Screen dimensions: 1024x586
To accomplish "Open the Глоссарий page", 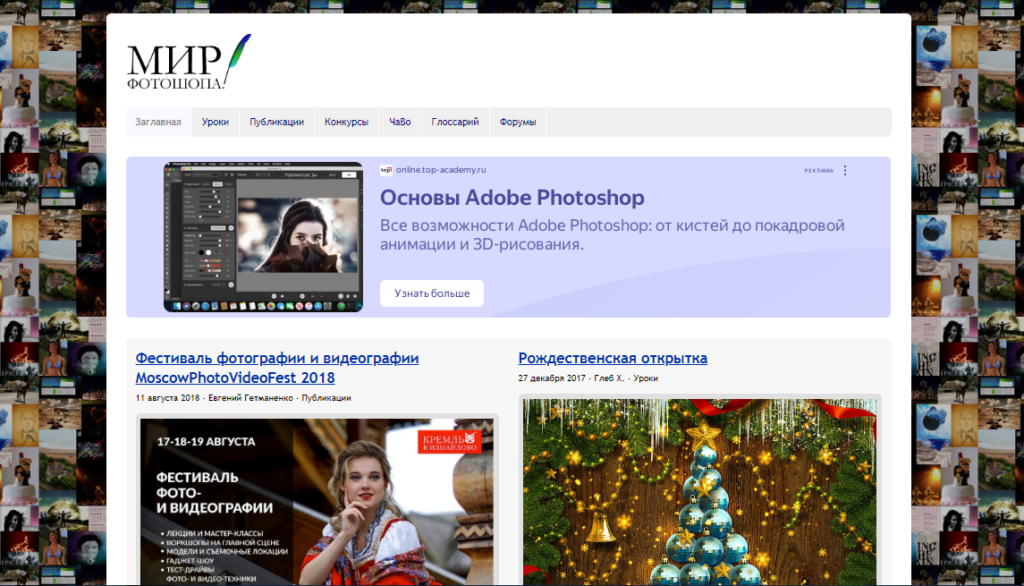I will (x=455, y=122).
